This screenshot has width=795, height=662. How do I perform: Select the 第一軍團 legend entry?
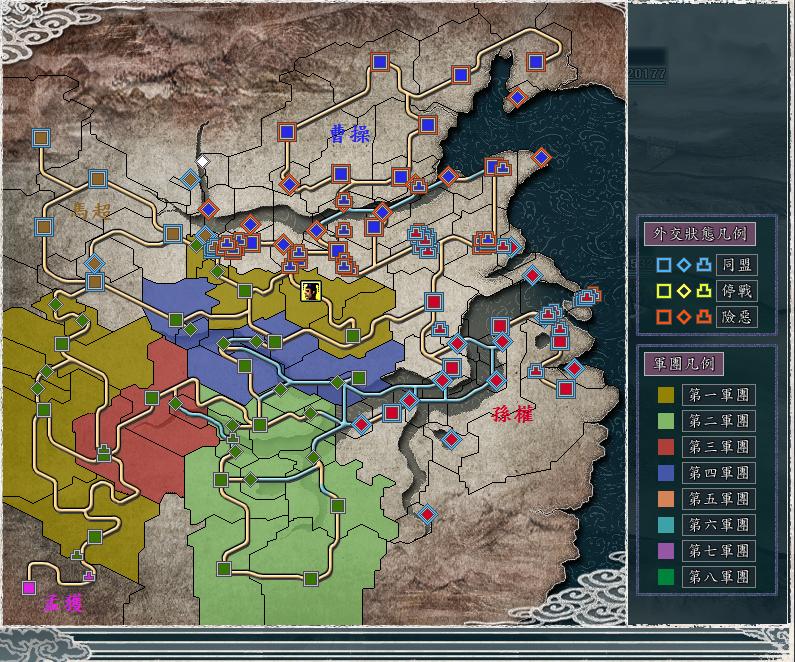coord(719,395)
